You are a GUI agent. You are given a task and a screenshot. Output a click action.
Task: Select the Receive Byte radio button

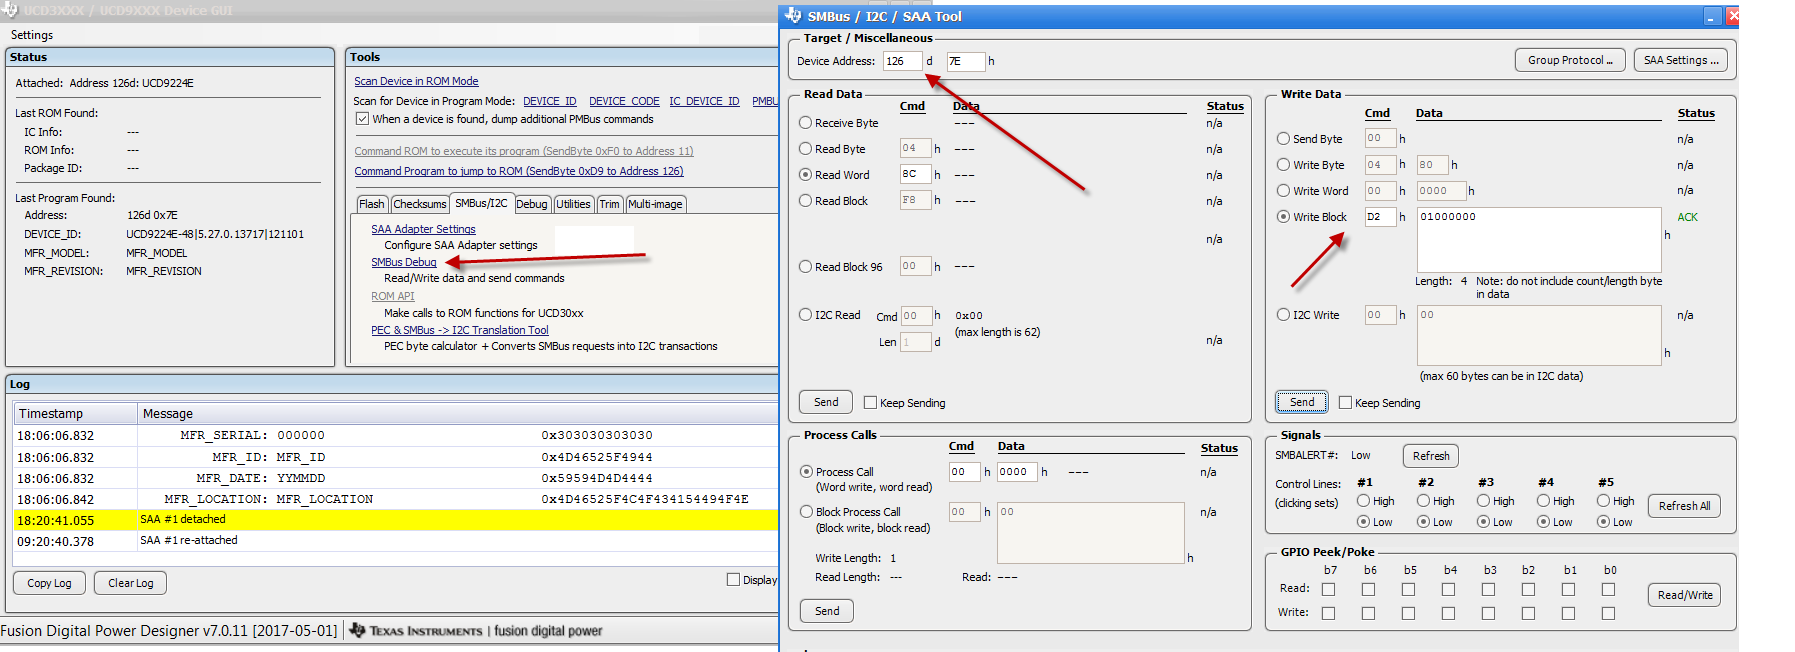pos(805,123)
